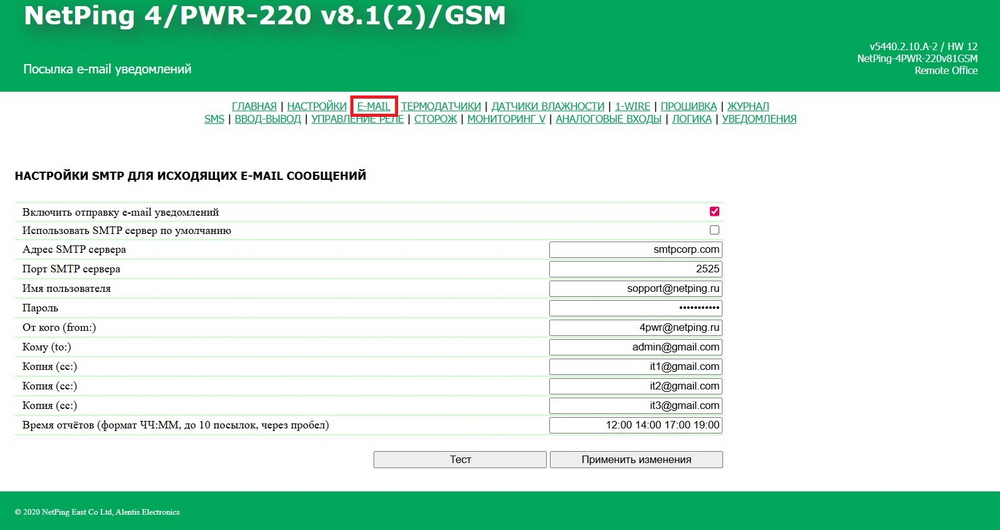The image size is (1000, 530).
Task: Go to the 1-WIRE page
Action: pyautogui.click(x=632, y=106)
